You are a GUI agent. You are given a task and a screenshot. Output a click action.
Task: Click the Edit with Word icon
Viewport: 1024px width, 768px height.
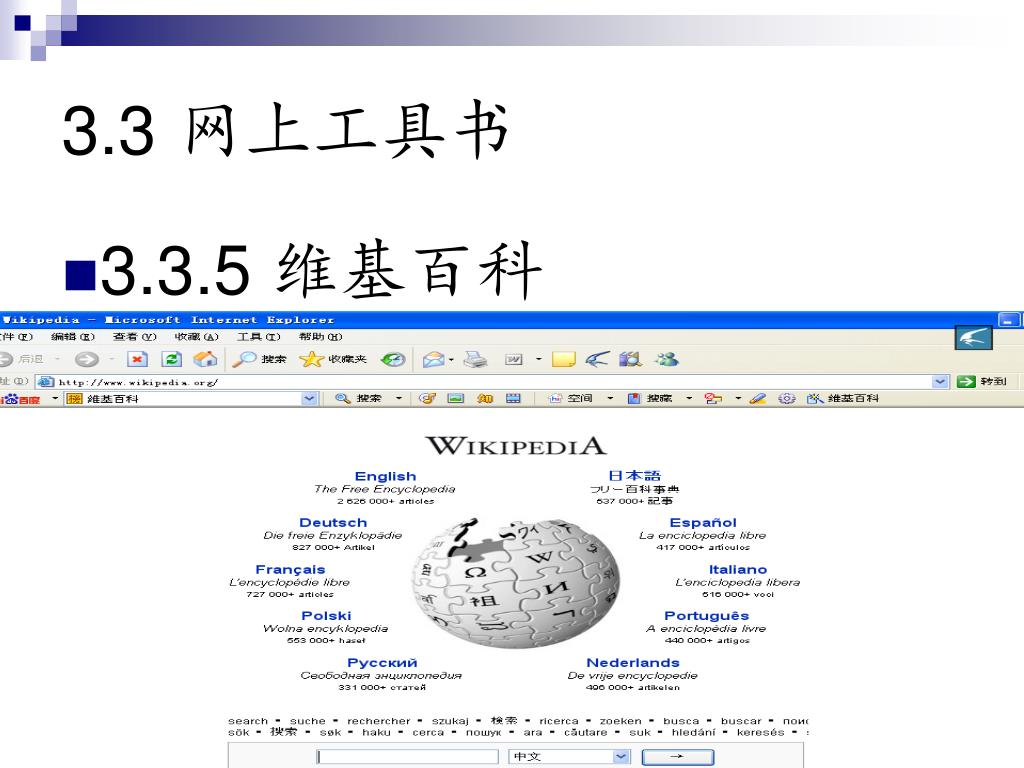514,359
